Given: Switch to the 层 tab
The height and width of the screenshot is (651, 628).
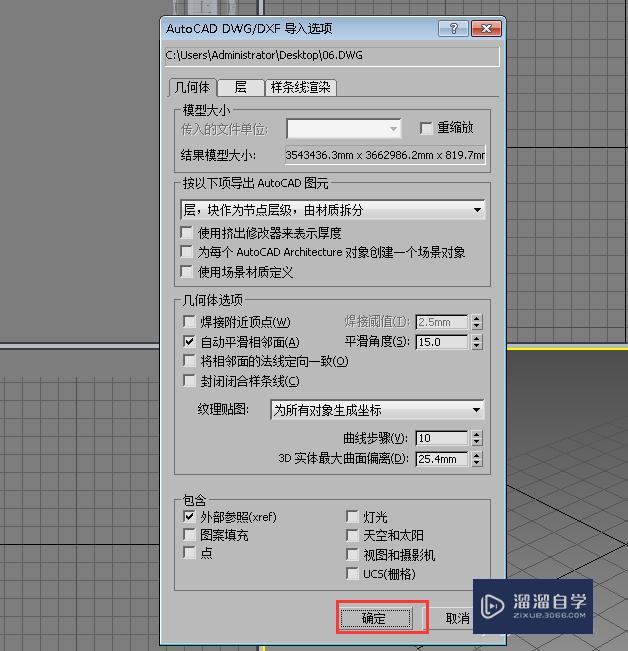Looking at the screenshot, I should click(240, 88).
